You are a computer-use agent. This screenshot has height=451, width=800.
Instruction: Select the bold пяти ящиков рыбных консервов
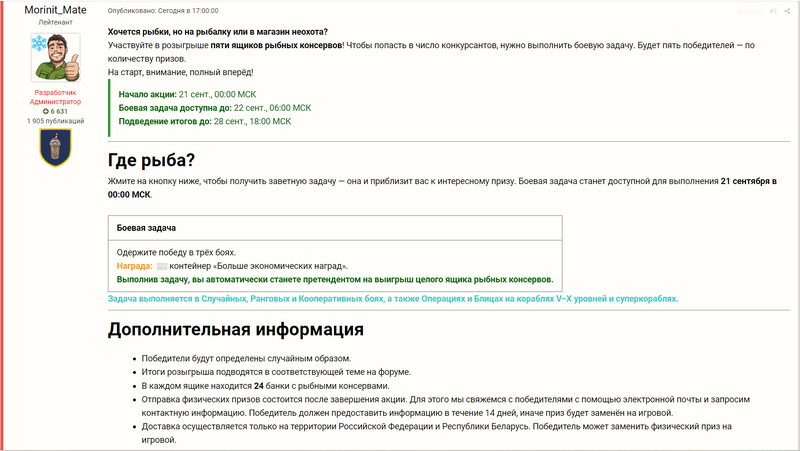[276, 45]
